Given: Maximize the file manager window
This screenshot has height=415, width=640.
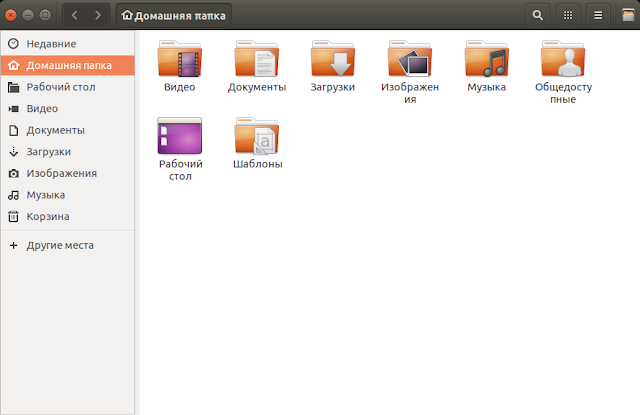Looking at the screenshot, I should point(45,16).
